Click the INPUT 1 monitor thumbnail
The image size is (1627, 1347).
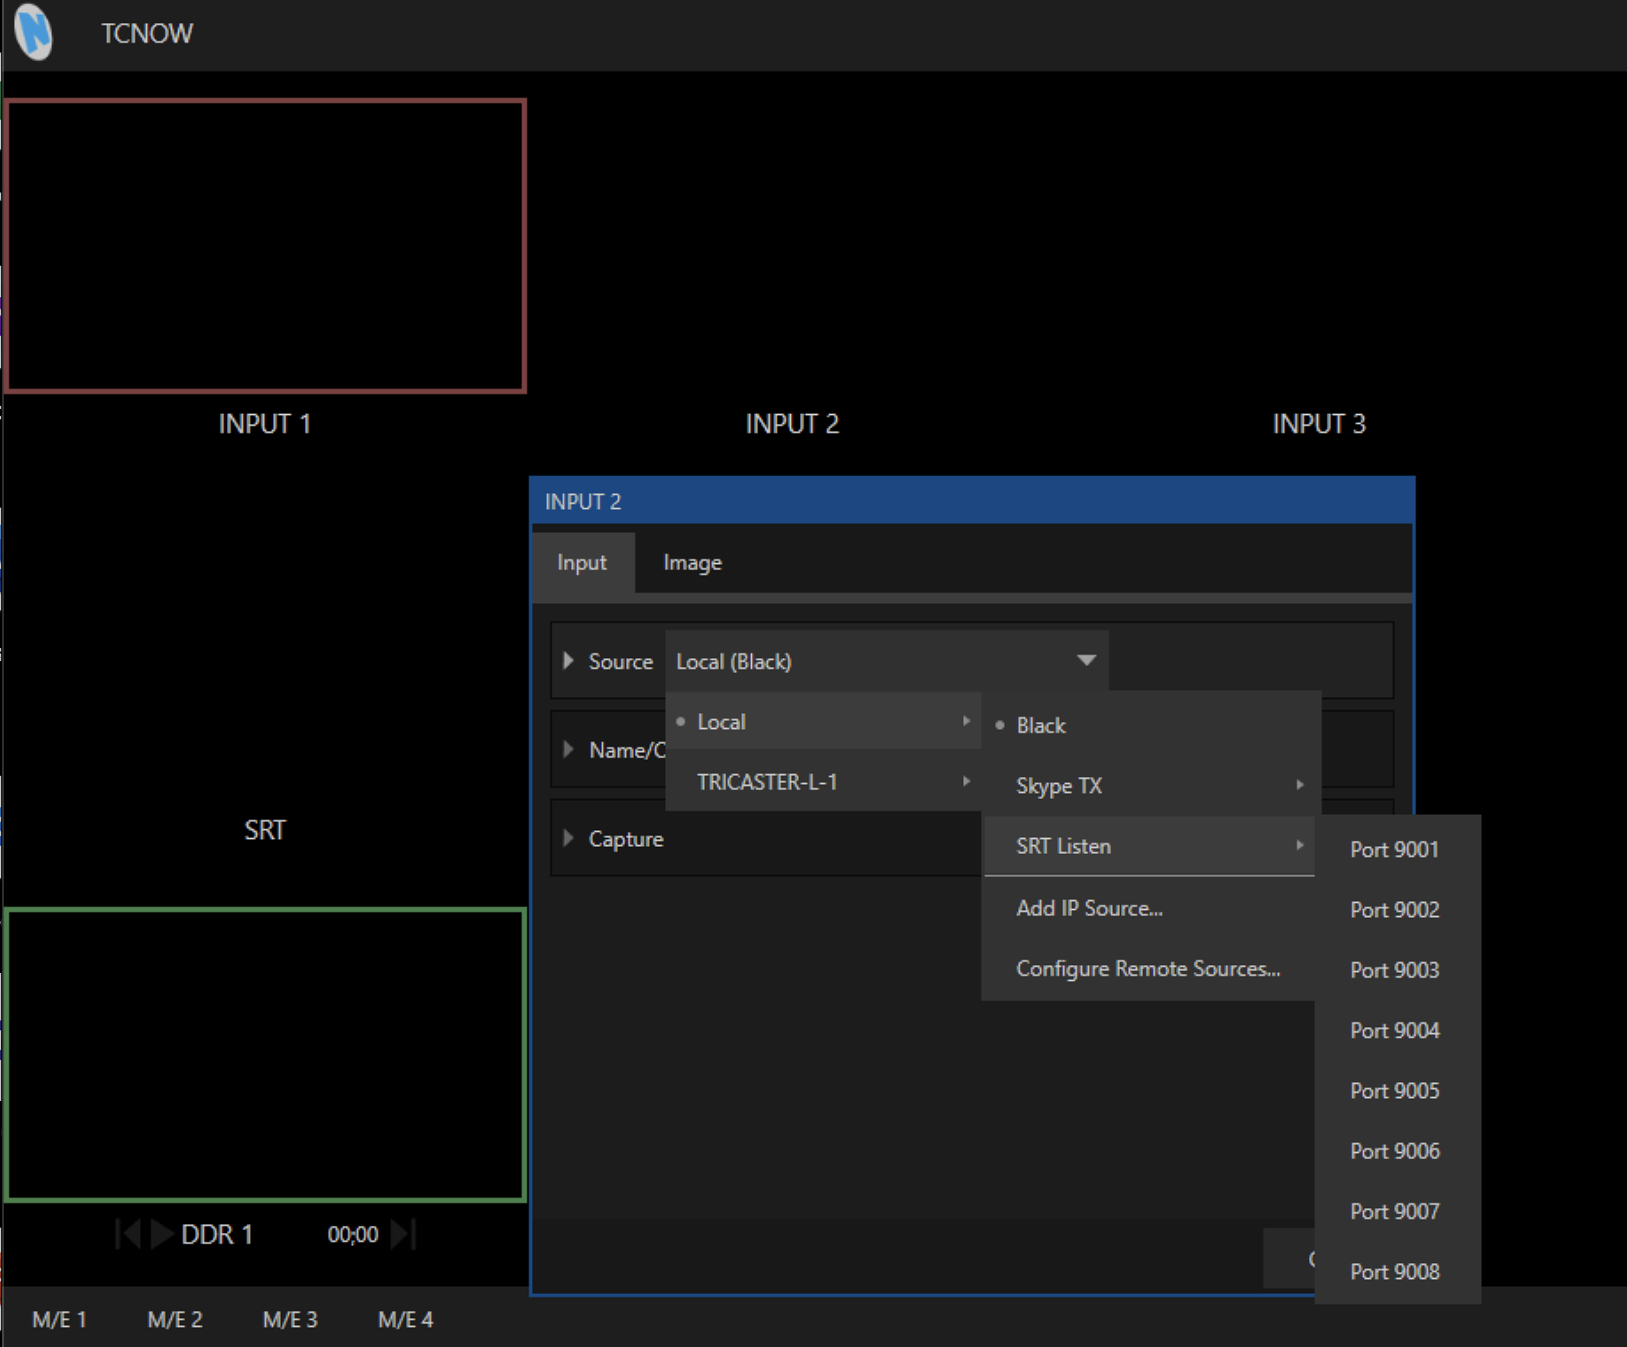(x=265, y=245)
